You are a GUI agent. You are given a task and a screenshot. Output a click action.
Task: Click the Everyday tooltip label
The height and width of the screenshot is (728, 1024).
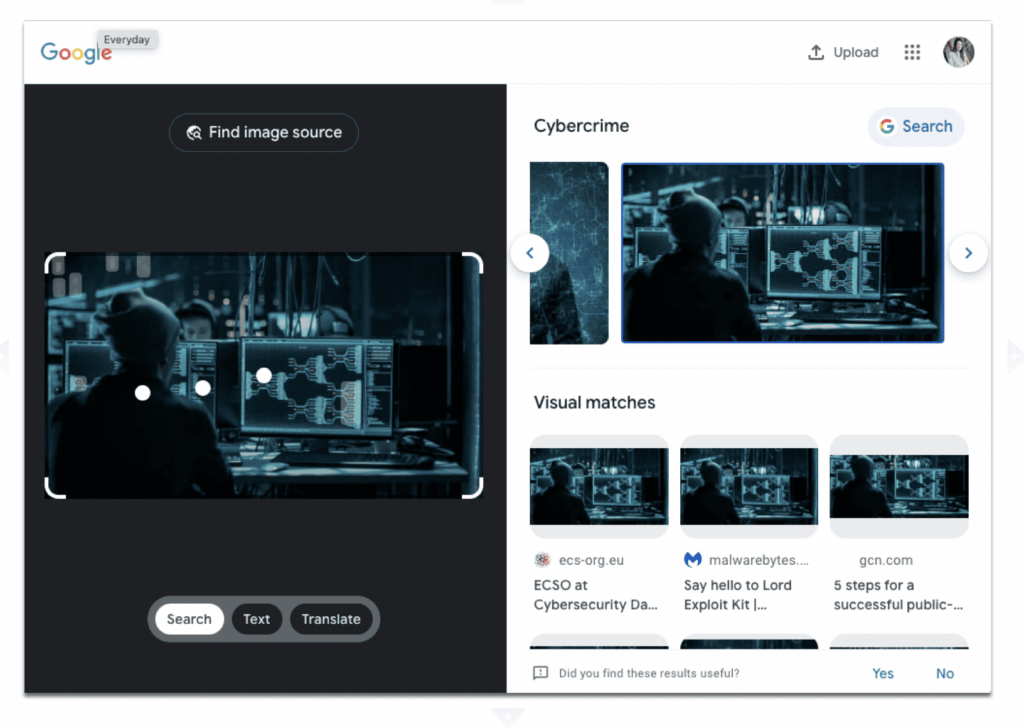pos(127,40)
